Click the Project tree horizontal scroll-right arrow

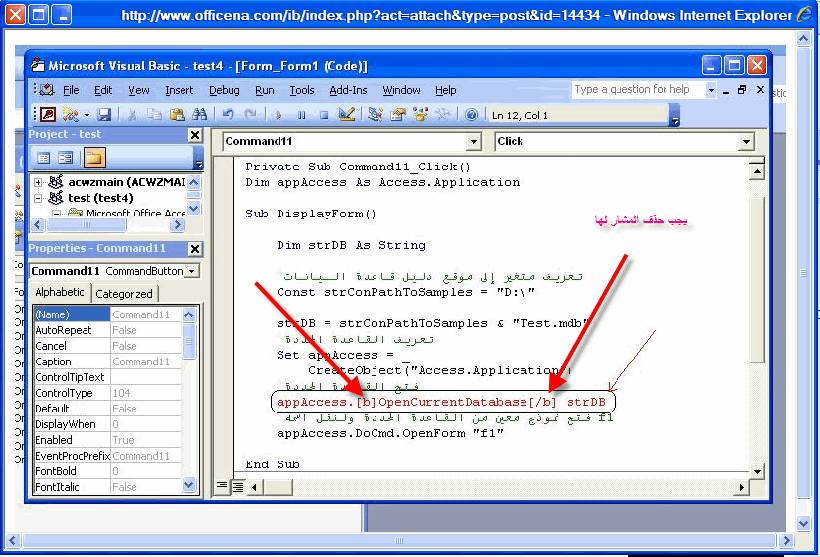pyautogui.click(x=178, y=225)
